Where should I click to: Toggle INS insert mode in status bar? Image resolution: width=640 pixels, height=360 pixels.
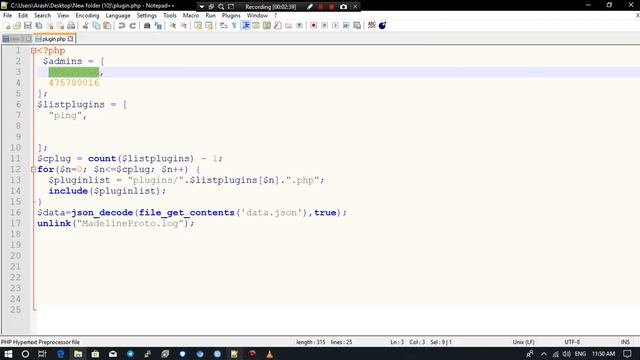coord(625,342)
